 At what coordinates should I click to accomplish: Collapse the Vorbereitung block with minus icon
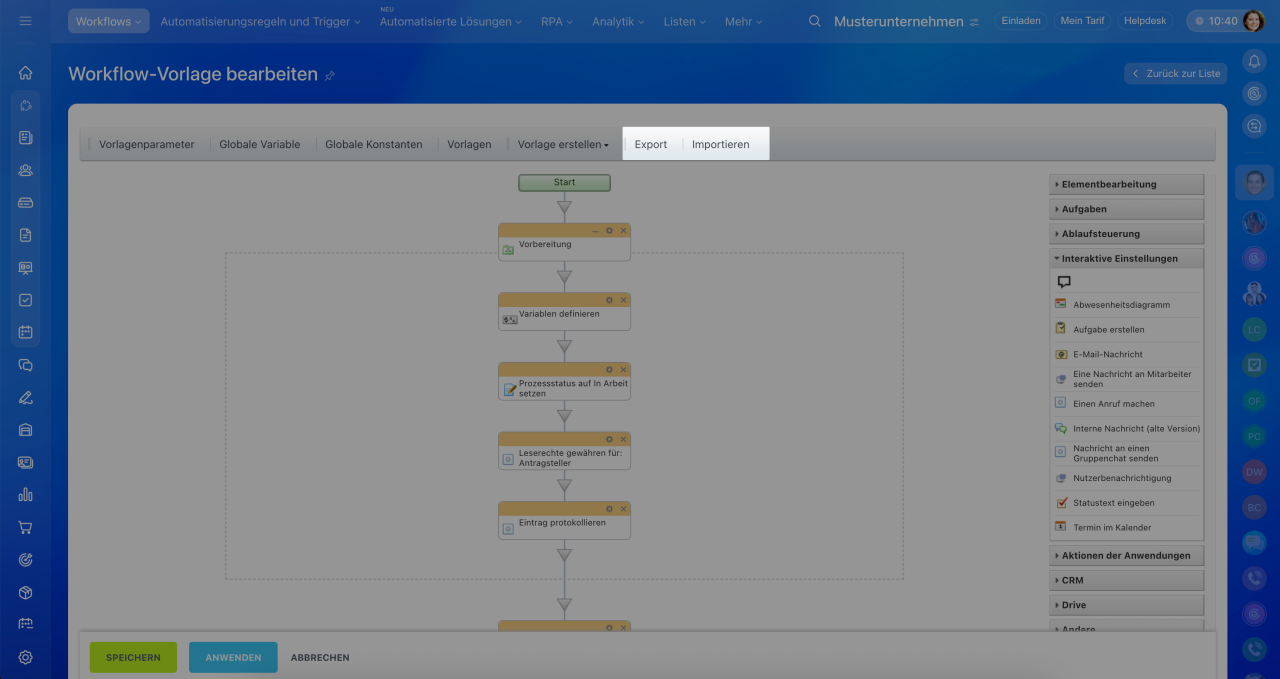[595, 230]
